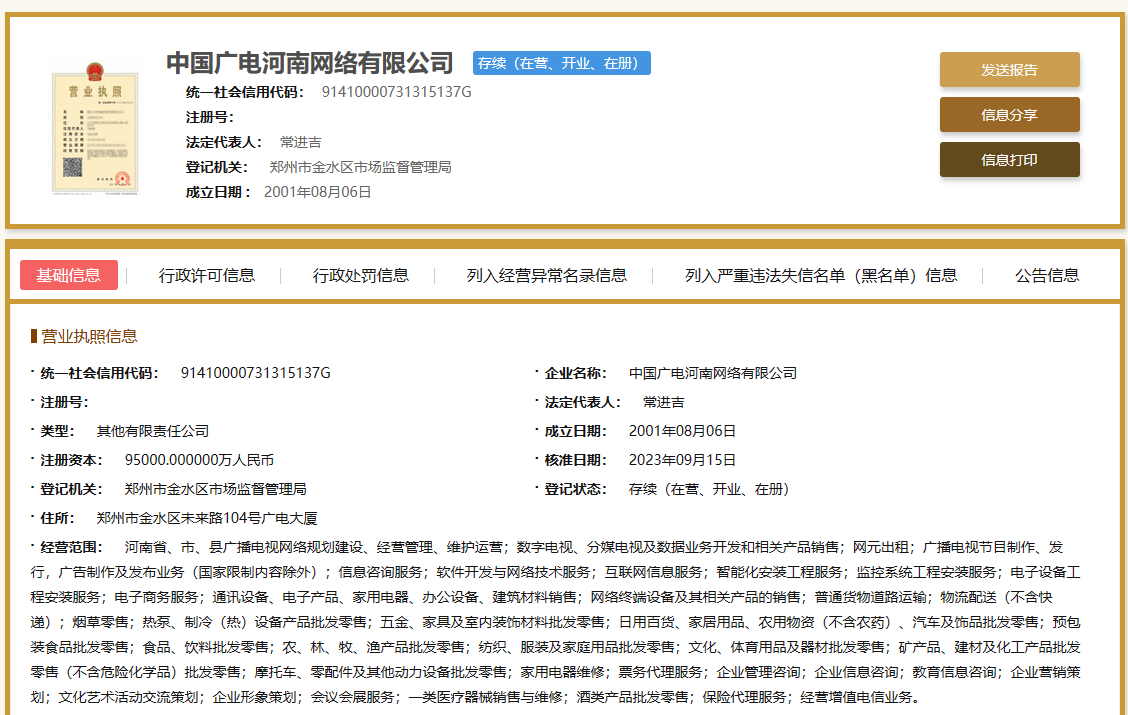Click the 经营范围 label
The height and width of the screenshot is (715, 1128).
71,547
